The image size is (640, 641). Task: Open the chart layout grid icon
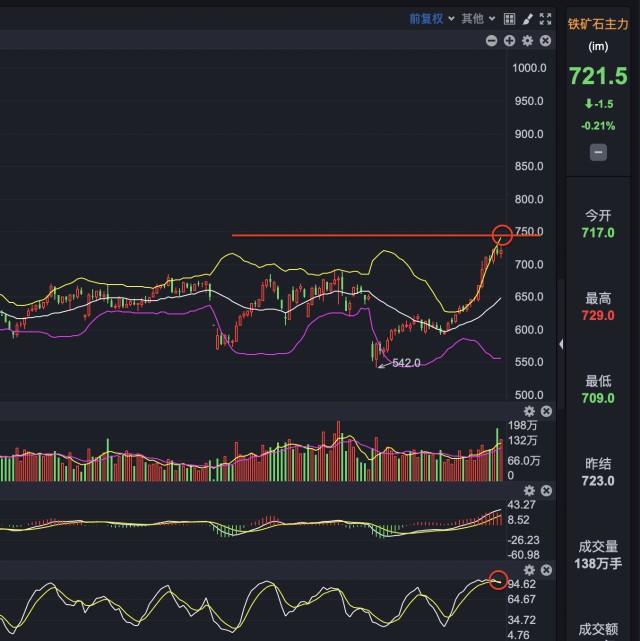[x=509, y=19]
